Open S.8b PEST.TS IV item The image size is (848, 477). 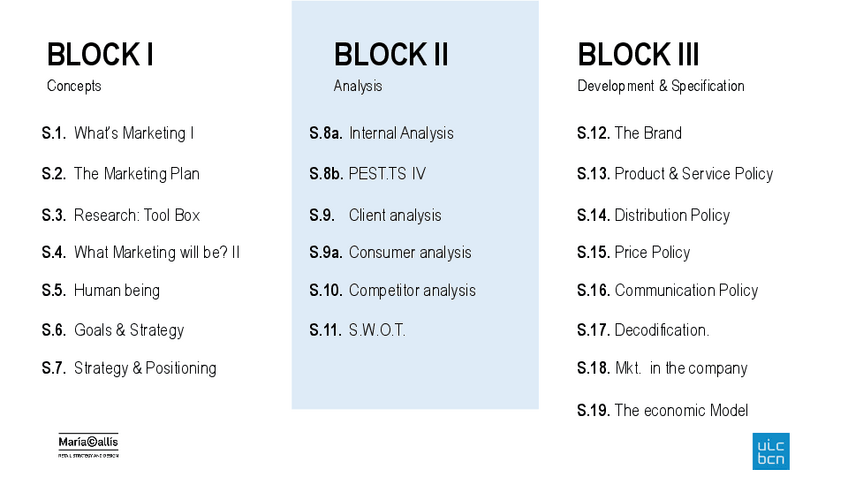[x=367, y=174]
